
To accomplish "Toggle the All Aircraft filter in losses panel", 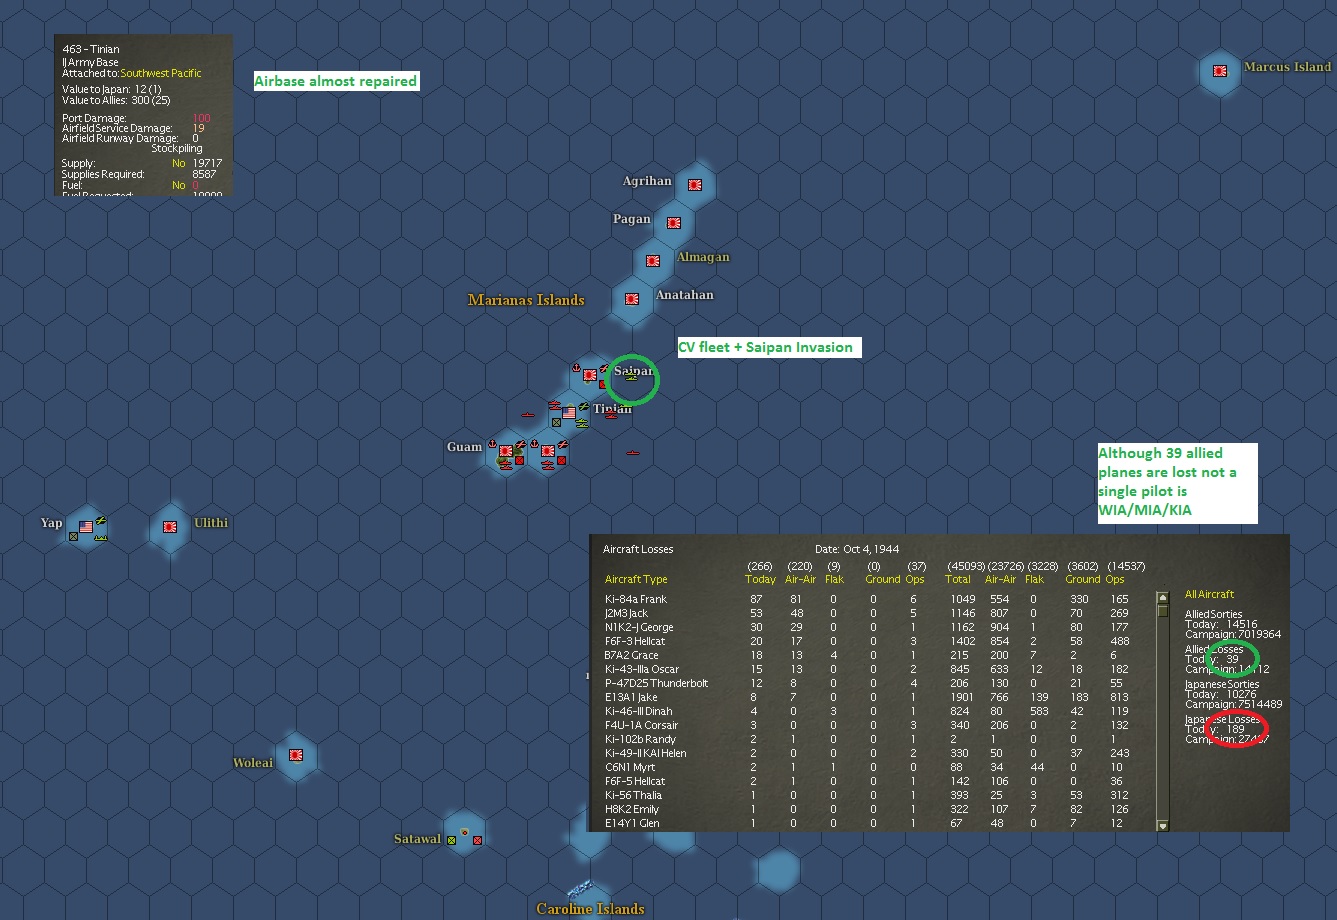I will (x=1209, y=595).
